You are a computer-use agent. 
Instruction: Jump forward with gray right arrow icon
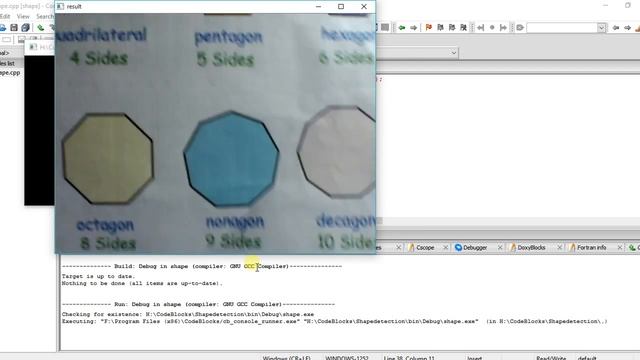tap(413, 27)
